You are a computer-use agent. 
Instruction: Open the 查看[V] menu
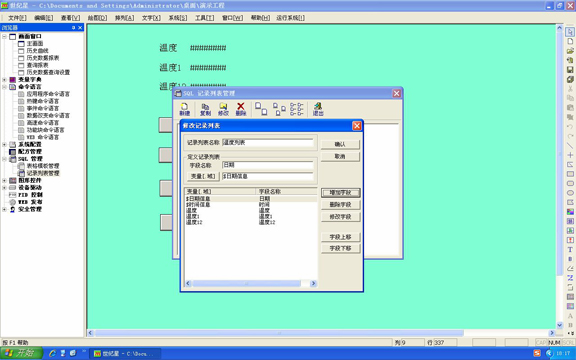(x=70, y=18)
